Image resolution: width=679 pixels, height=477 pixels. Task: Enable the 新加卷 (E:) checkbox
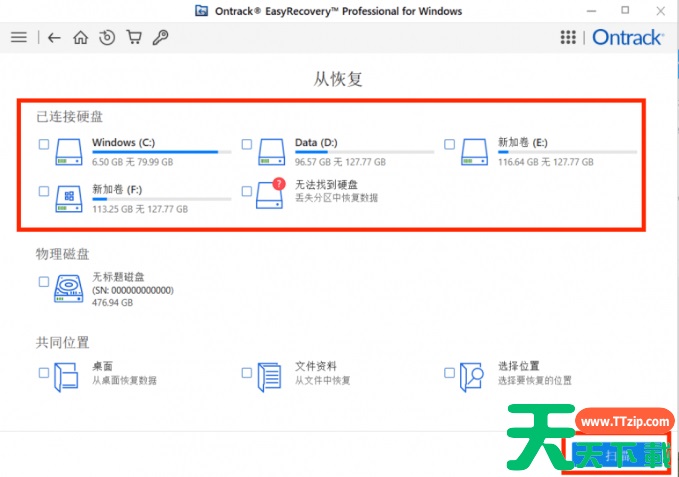(450, 145)
